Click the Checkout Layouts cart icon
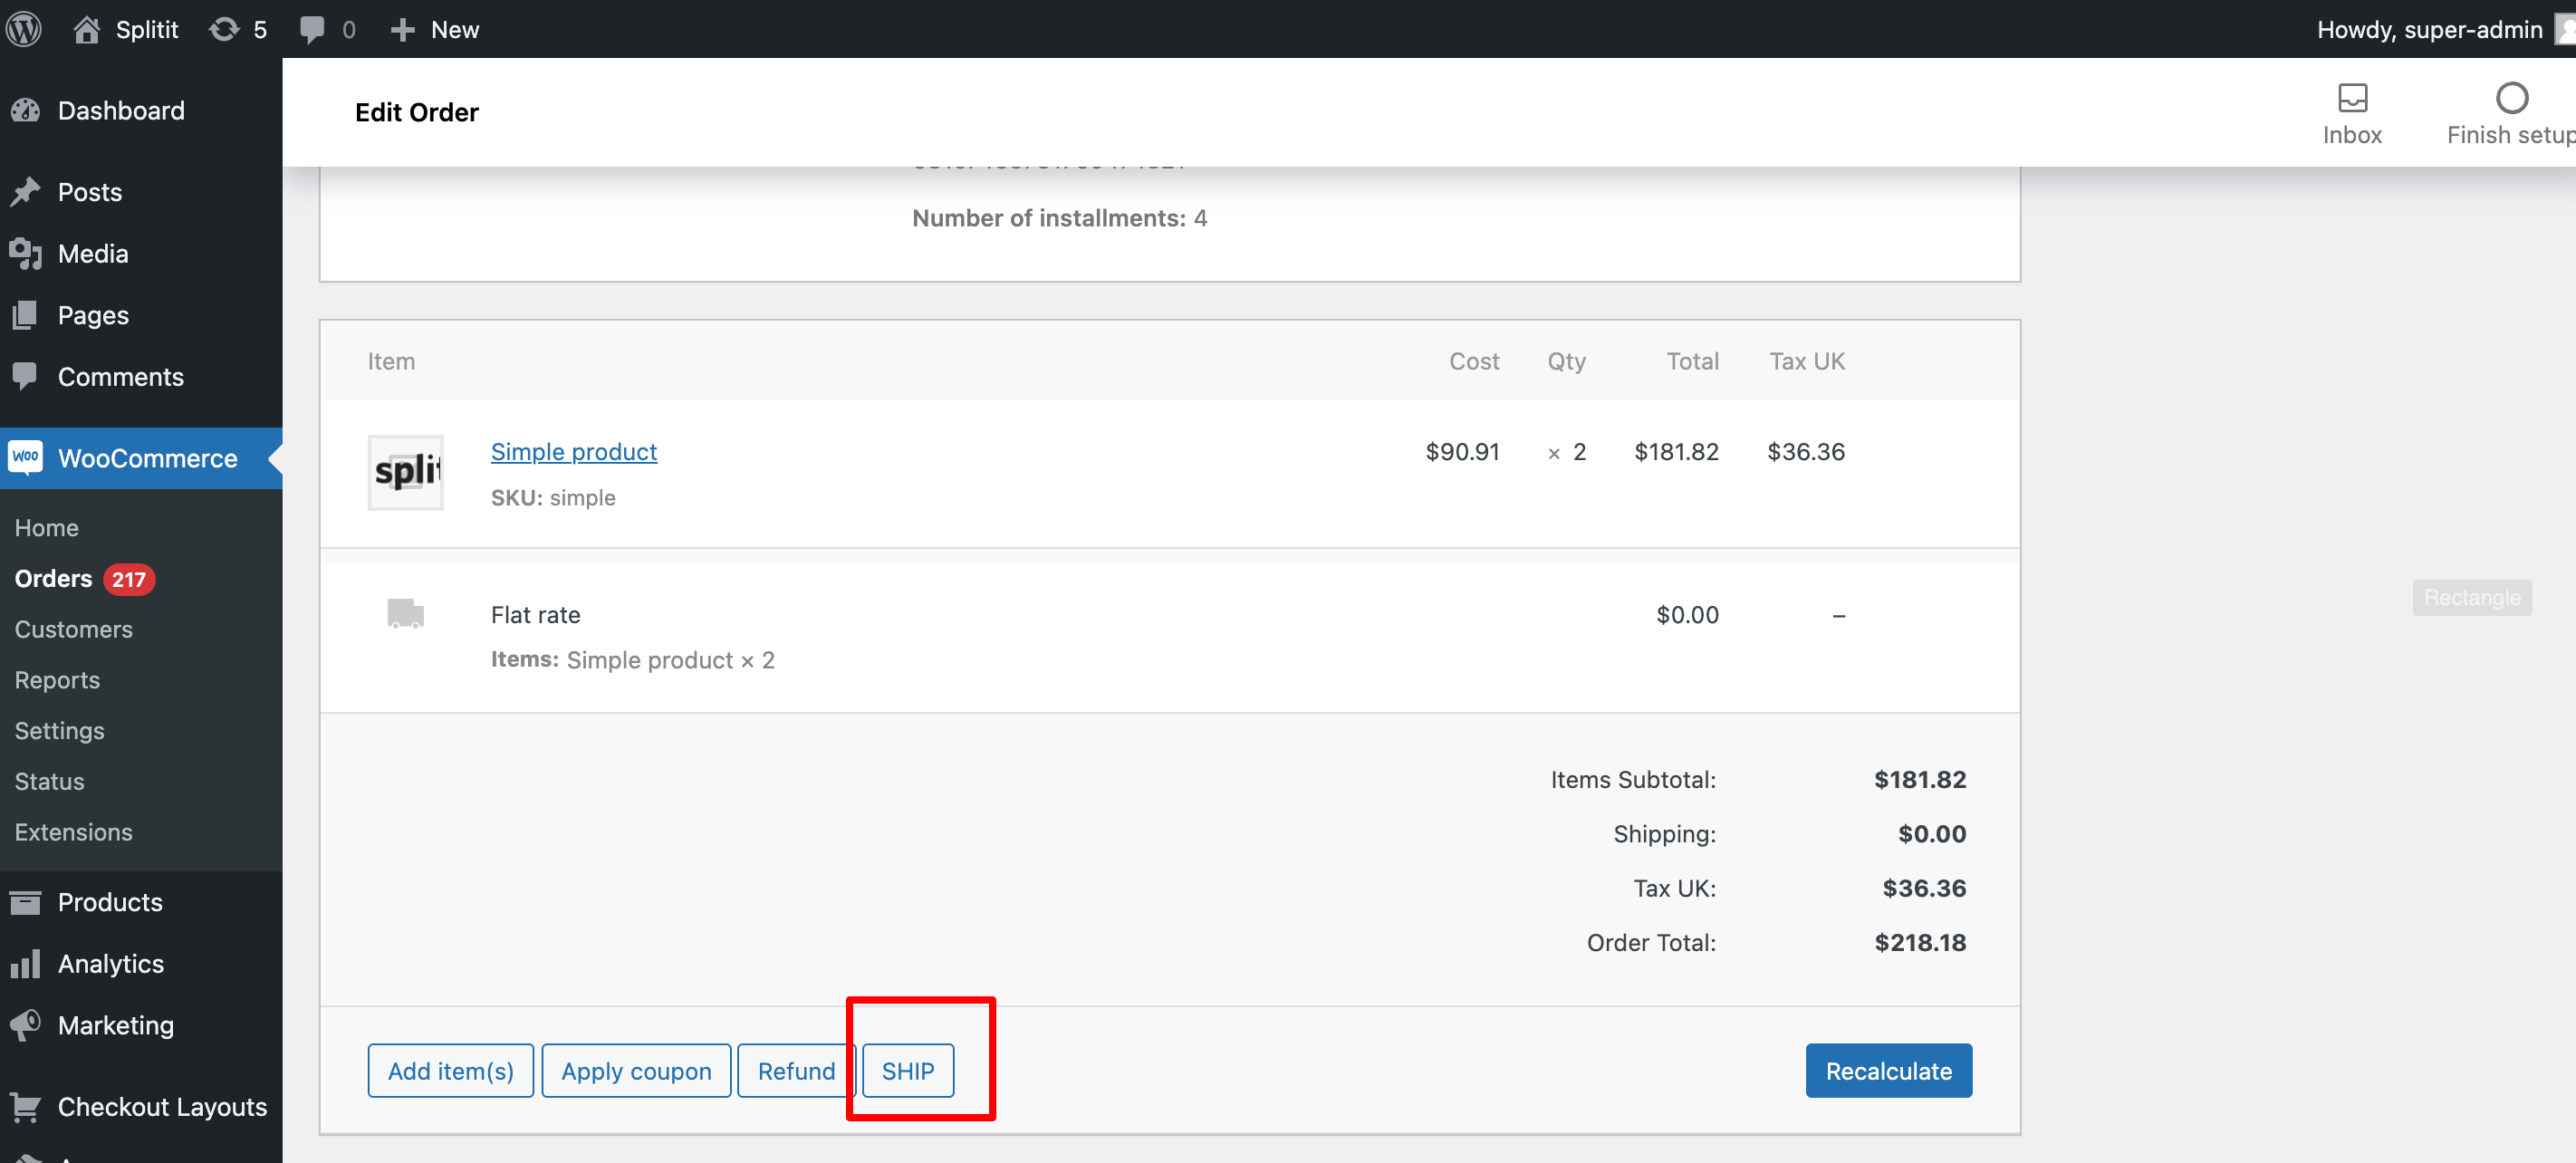 tap(26, 1106)
